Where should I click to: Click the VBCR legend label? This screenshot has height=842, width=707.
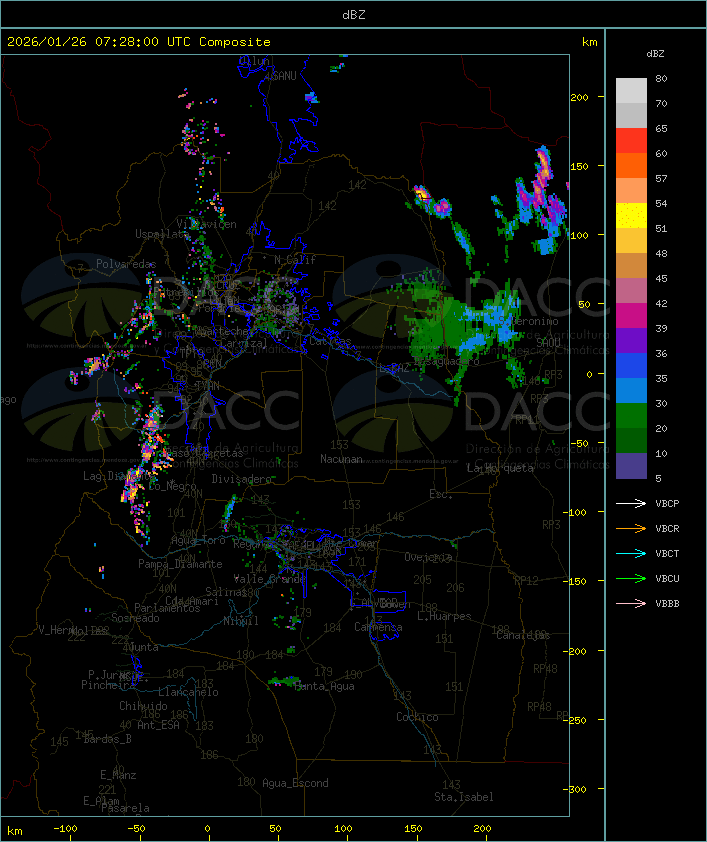click(x=667, y=528)
